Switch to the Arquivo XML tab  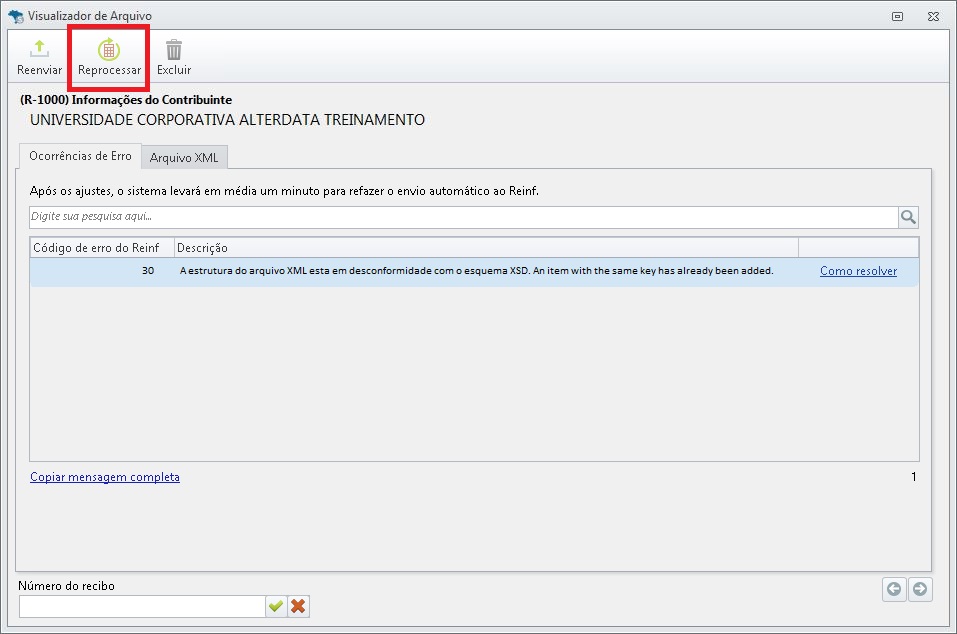click(x=184, y=157)
